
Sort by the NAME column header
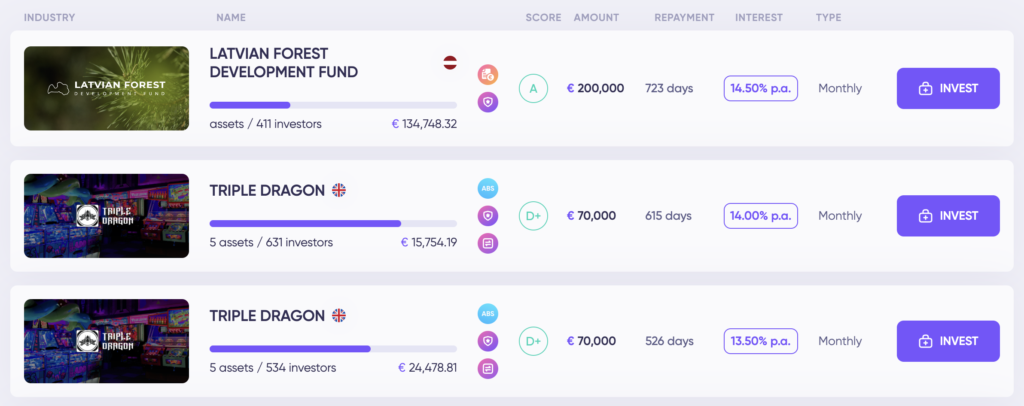tap(231, 18)
